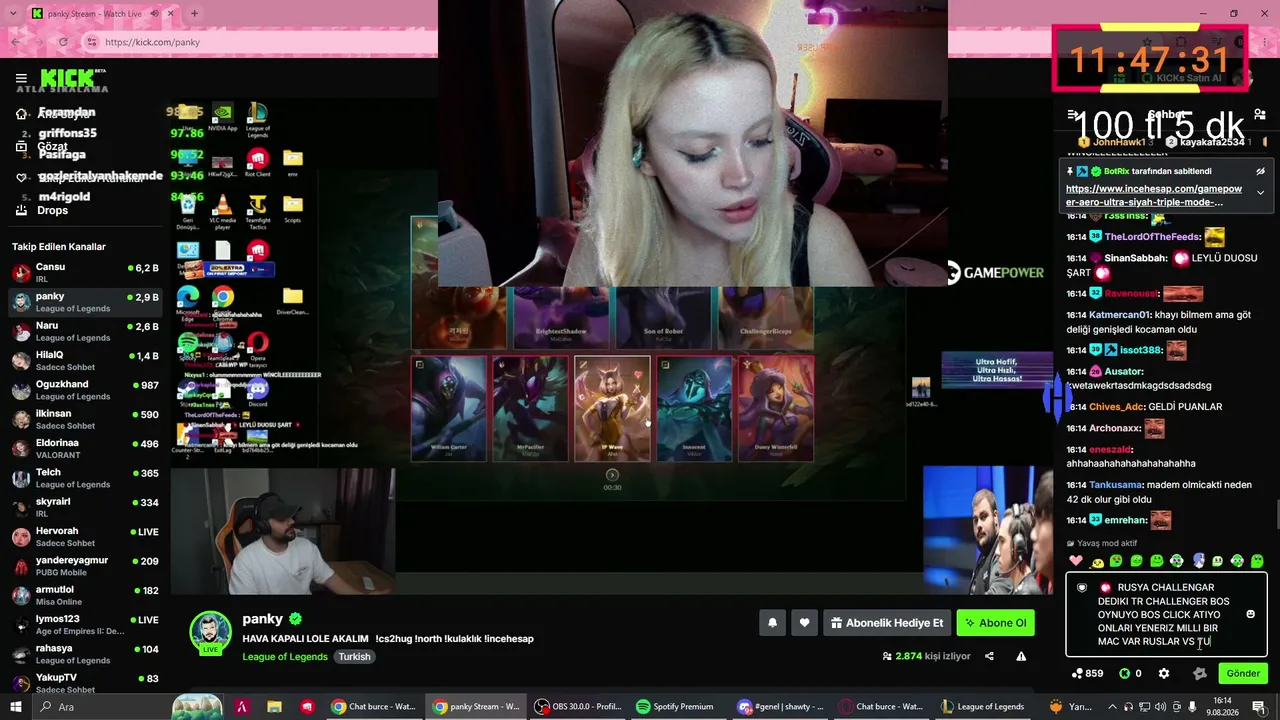Click username Katmercan01 in chat
The height and width of the screenshot is (720, 1280).
(1120, 315)
